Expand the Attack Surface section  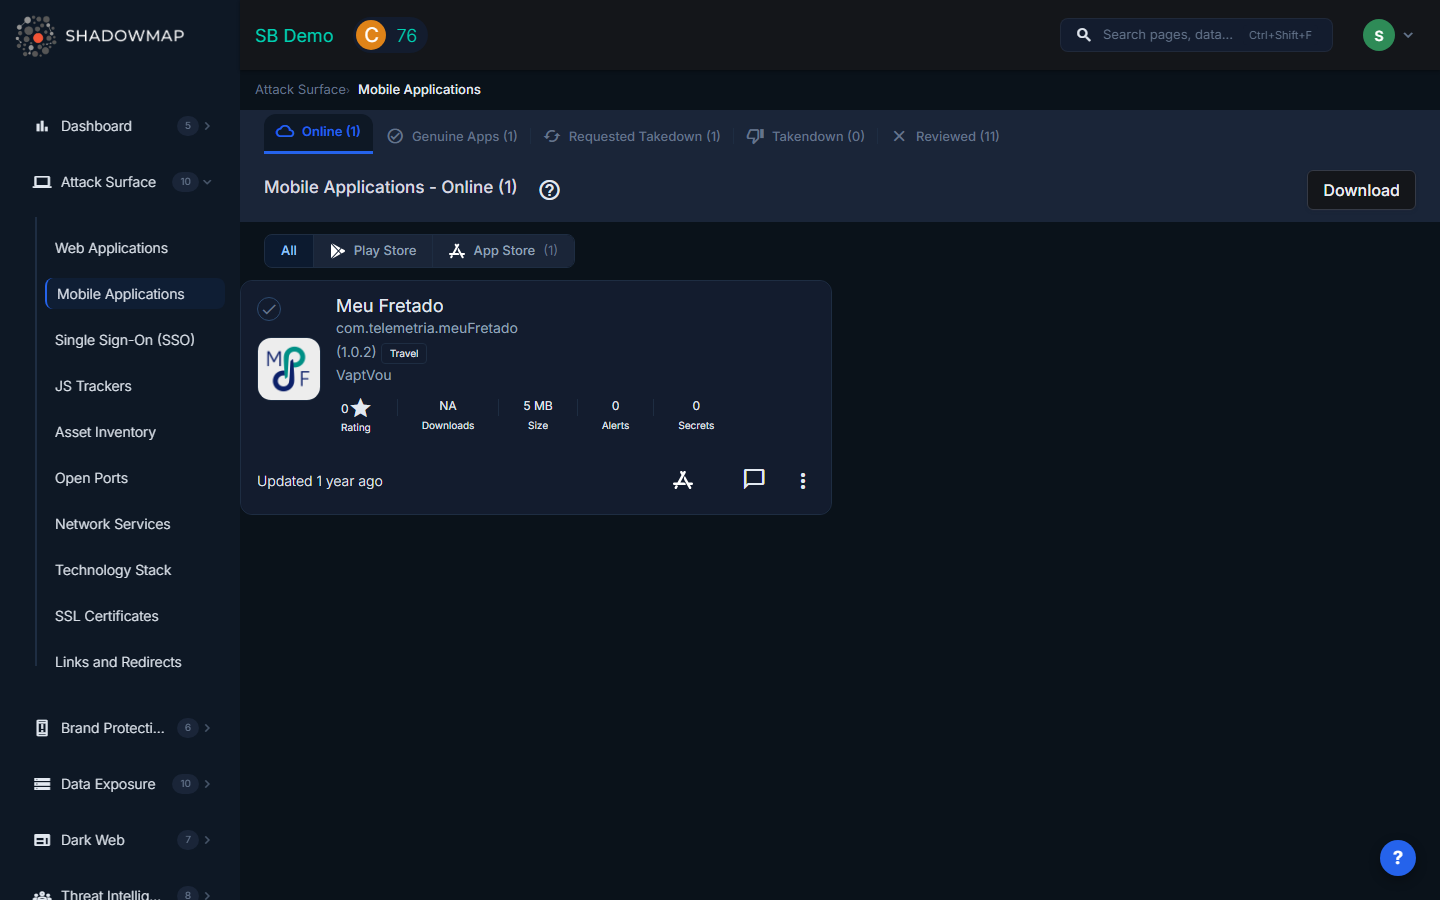point(207,182)
